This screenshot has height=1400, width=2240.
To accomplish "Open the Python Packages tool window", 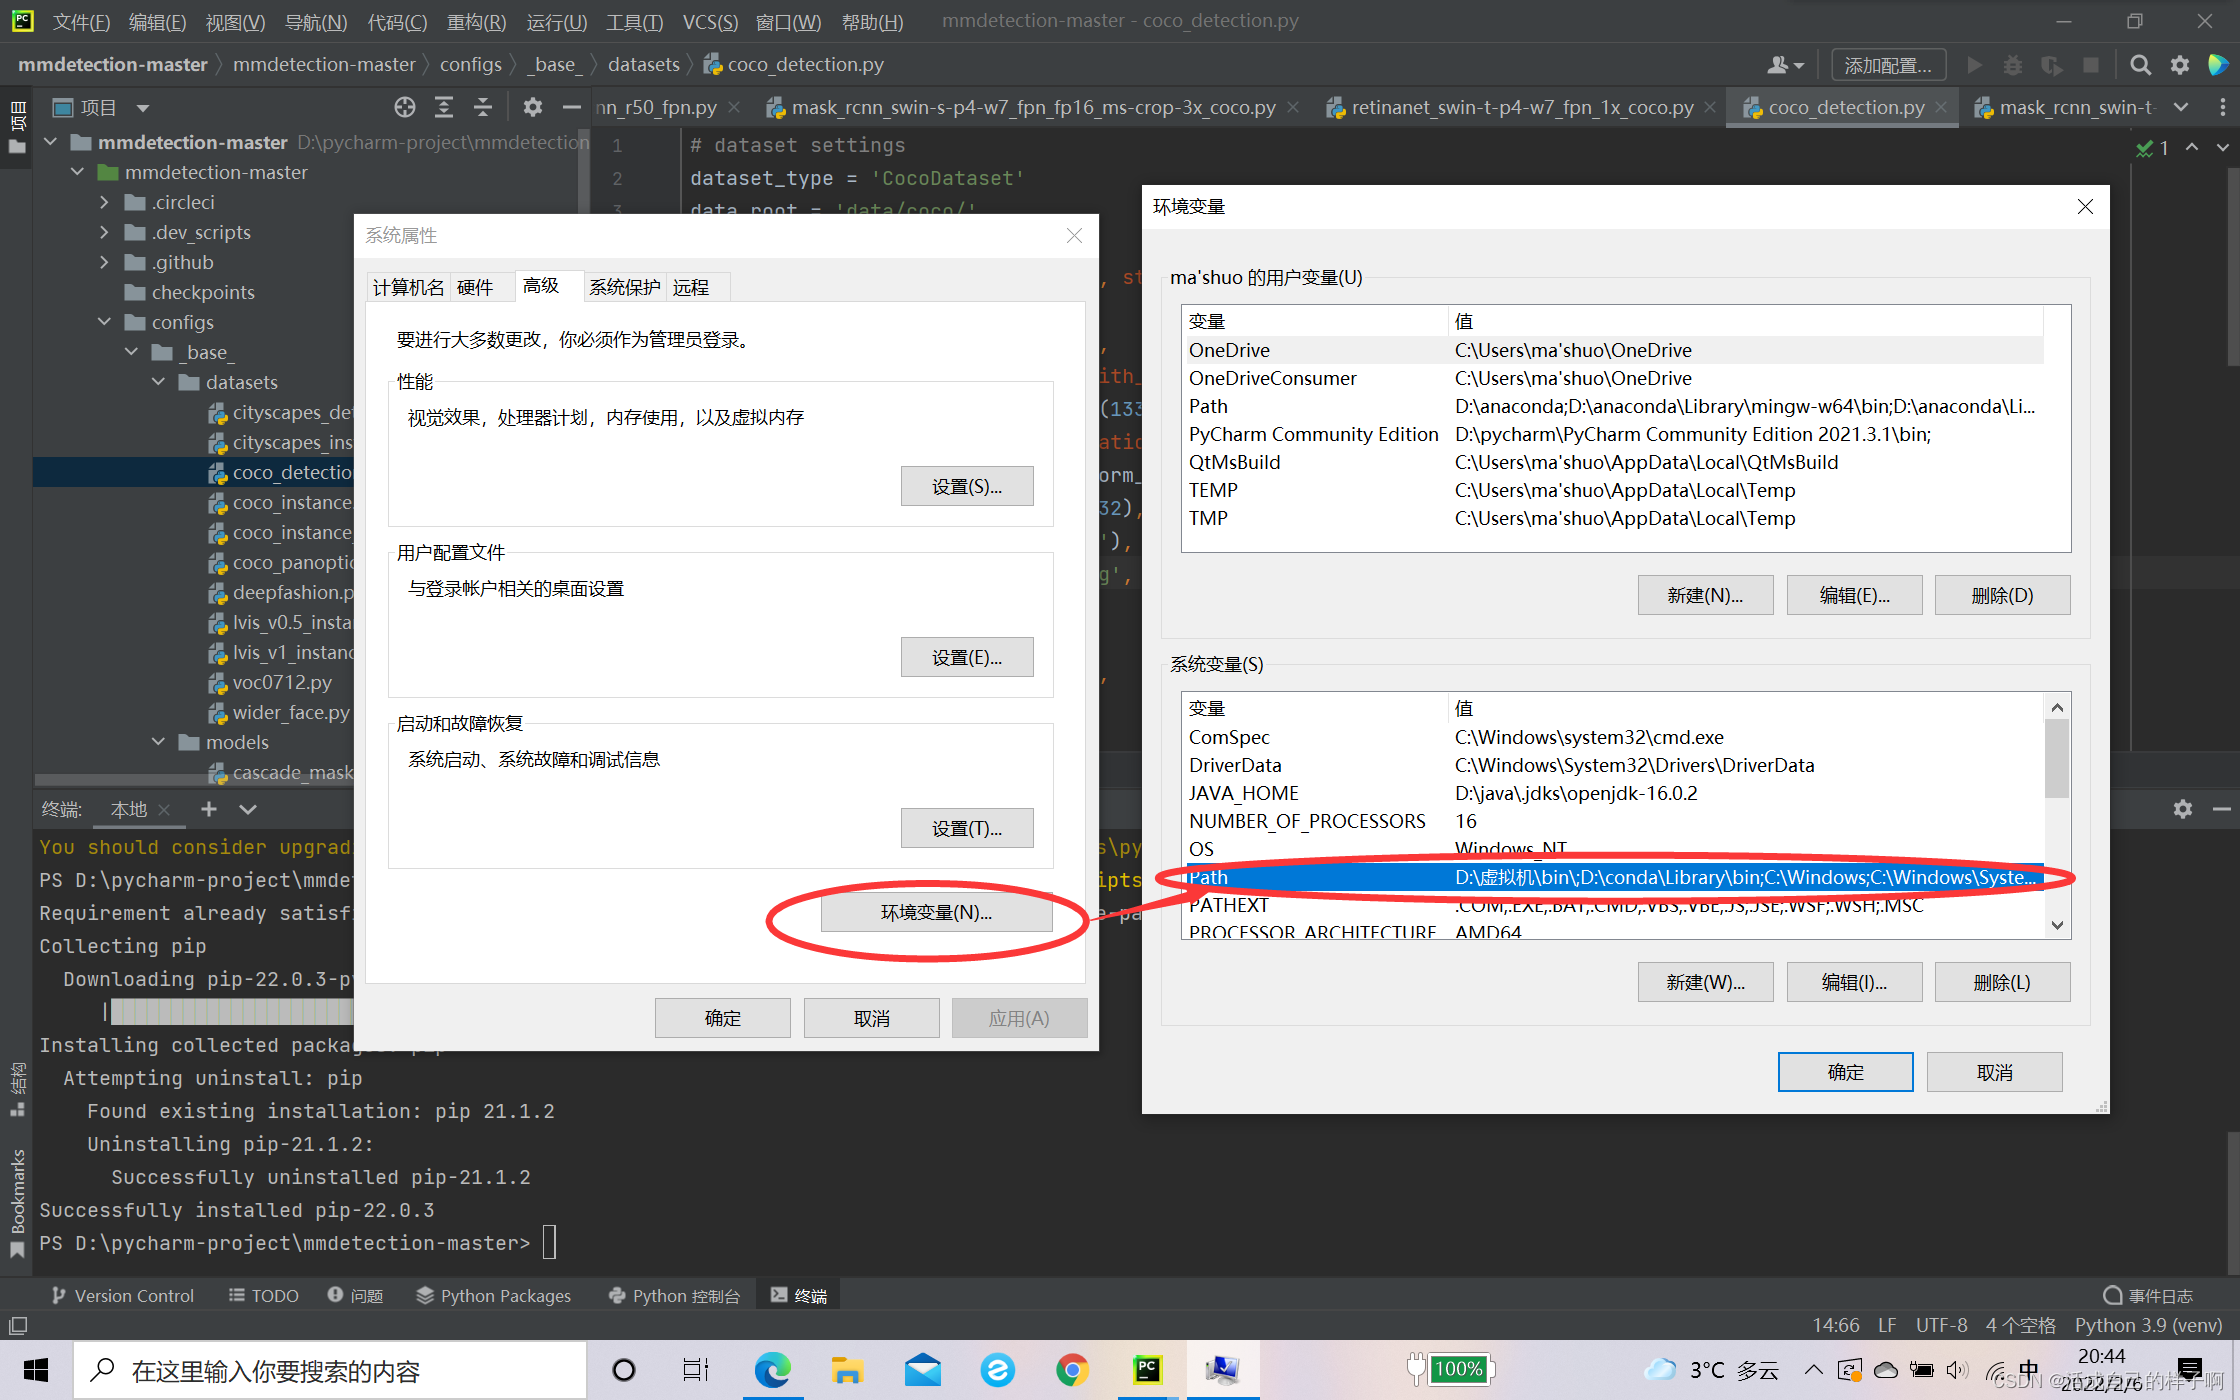I will (494, 1295).
